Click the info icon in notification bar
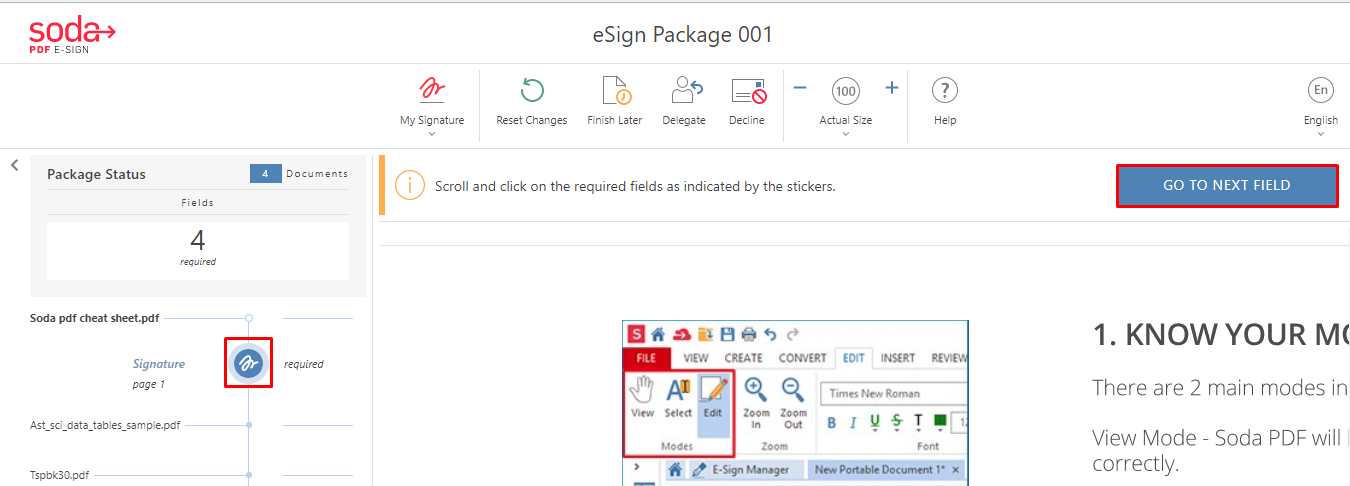Image resolution: width=1350 pixels, height=486 pixels. click(x=409, y=186)
